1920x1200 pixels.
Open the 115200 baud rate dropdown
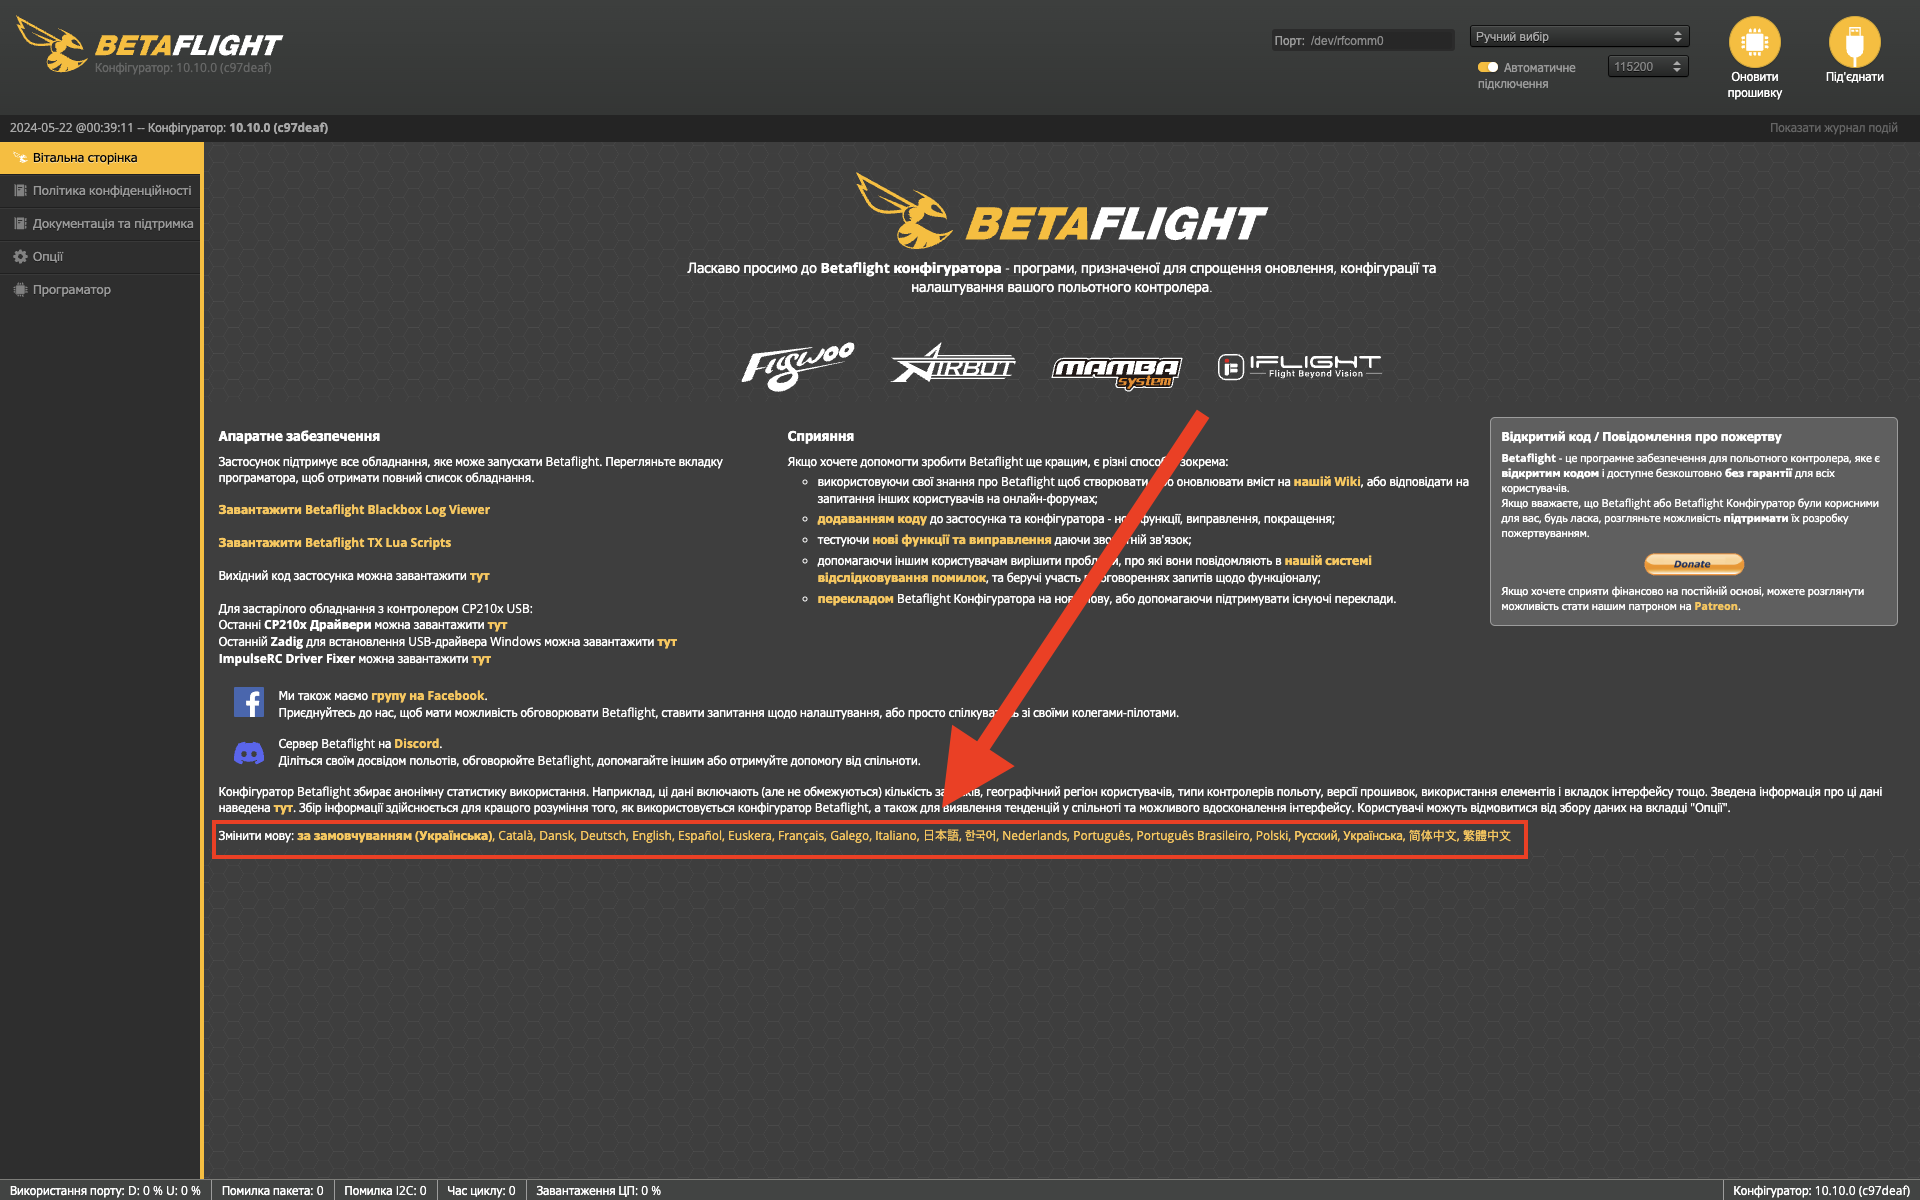coord(1648,67)
